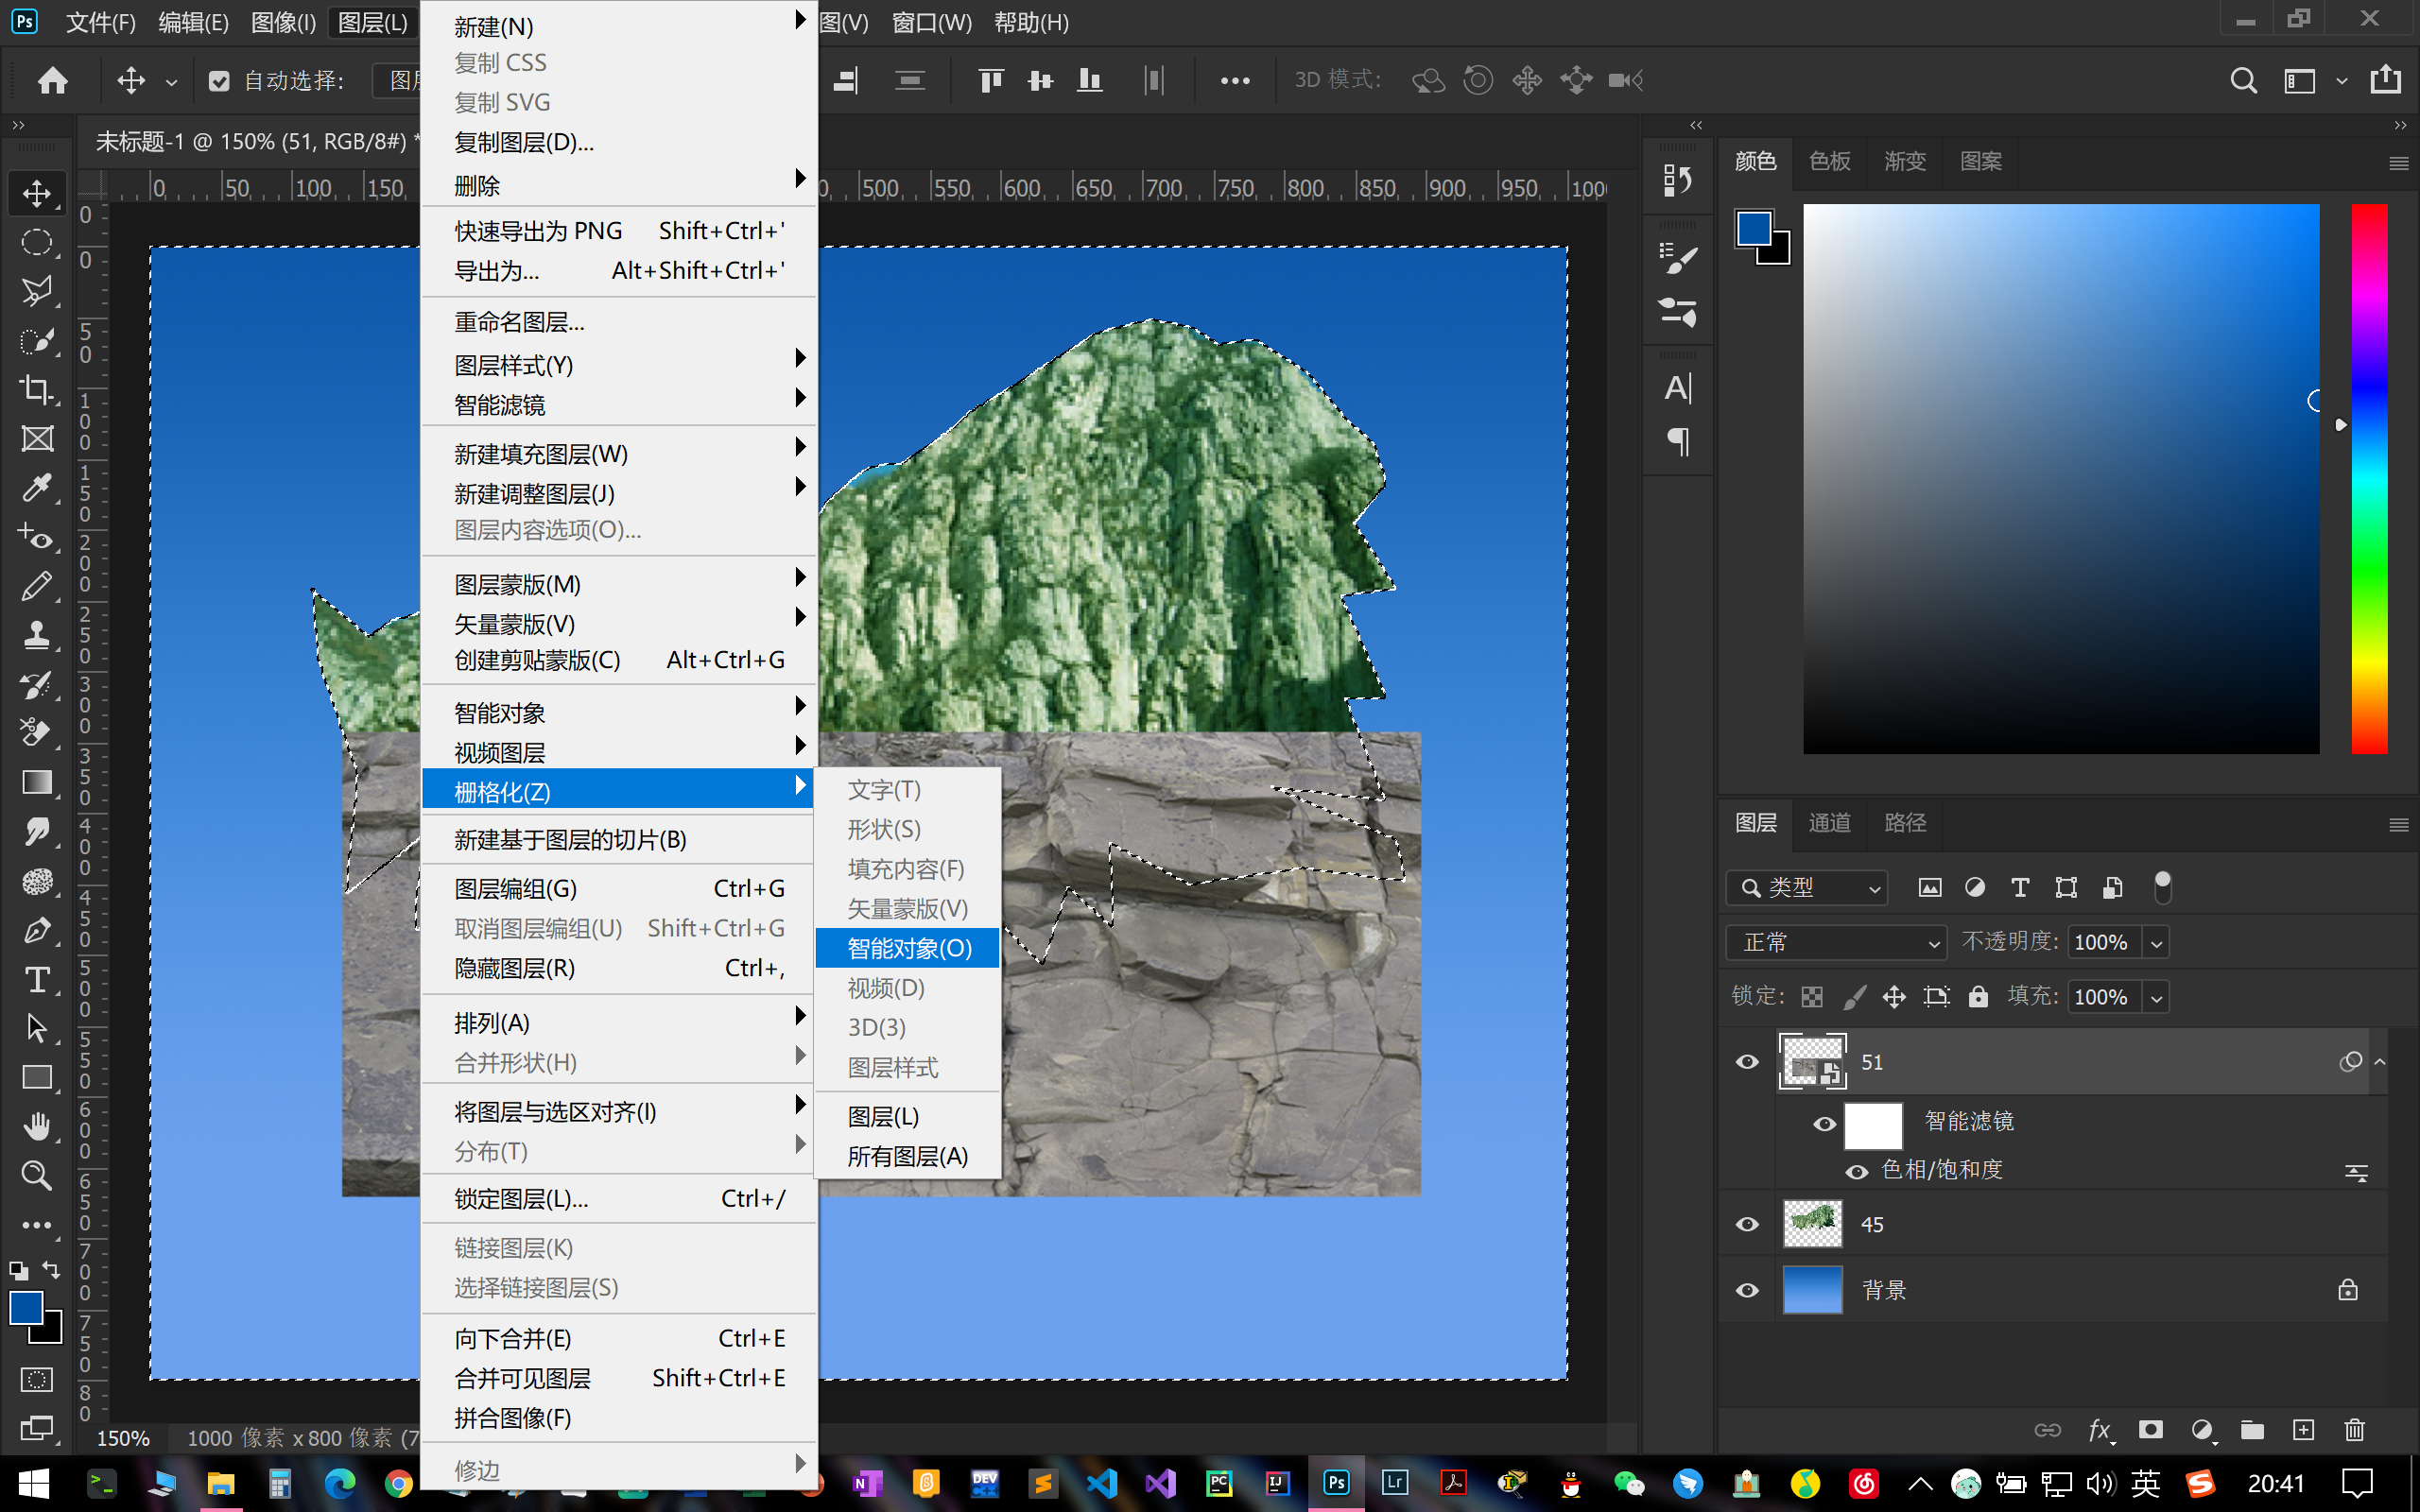Image resolution: width=2420 pixels, height=1512 pixels.
Task: Select the Zoom tool
Action: point(37,1175)
